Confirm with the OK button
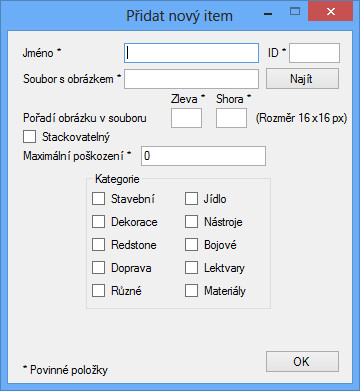Screen dimensions: 360x391 pyautogui.click(x=302, y=362)
